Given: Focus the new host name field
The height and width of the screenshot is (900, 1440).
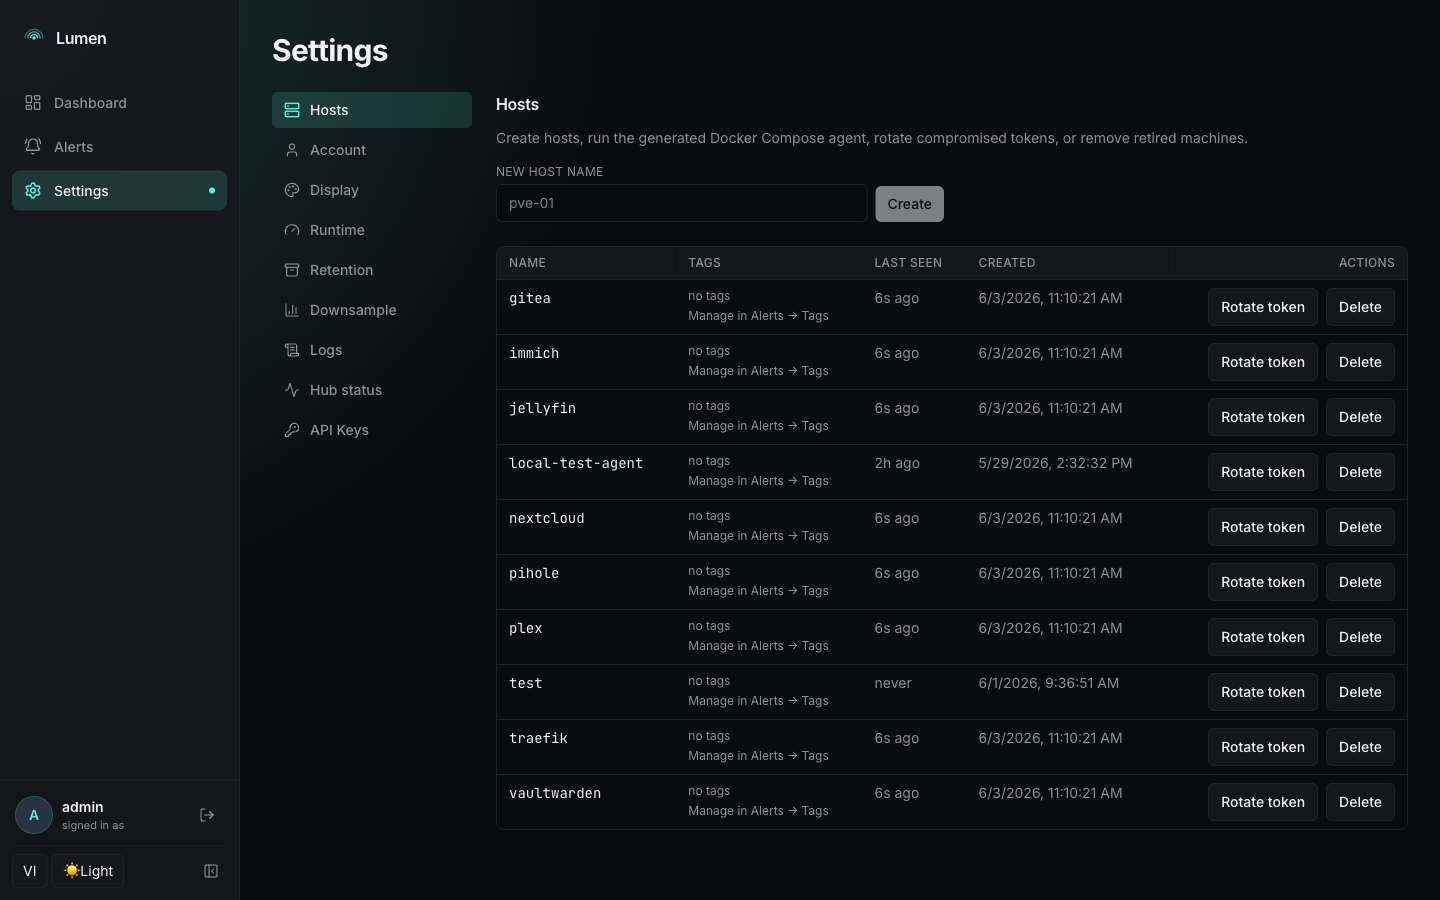Looking at the screenshot, I should [x=682, y=203].
